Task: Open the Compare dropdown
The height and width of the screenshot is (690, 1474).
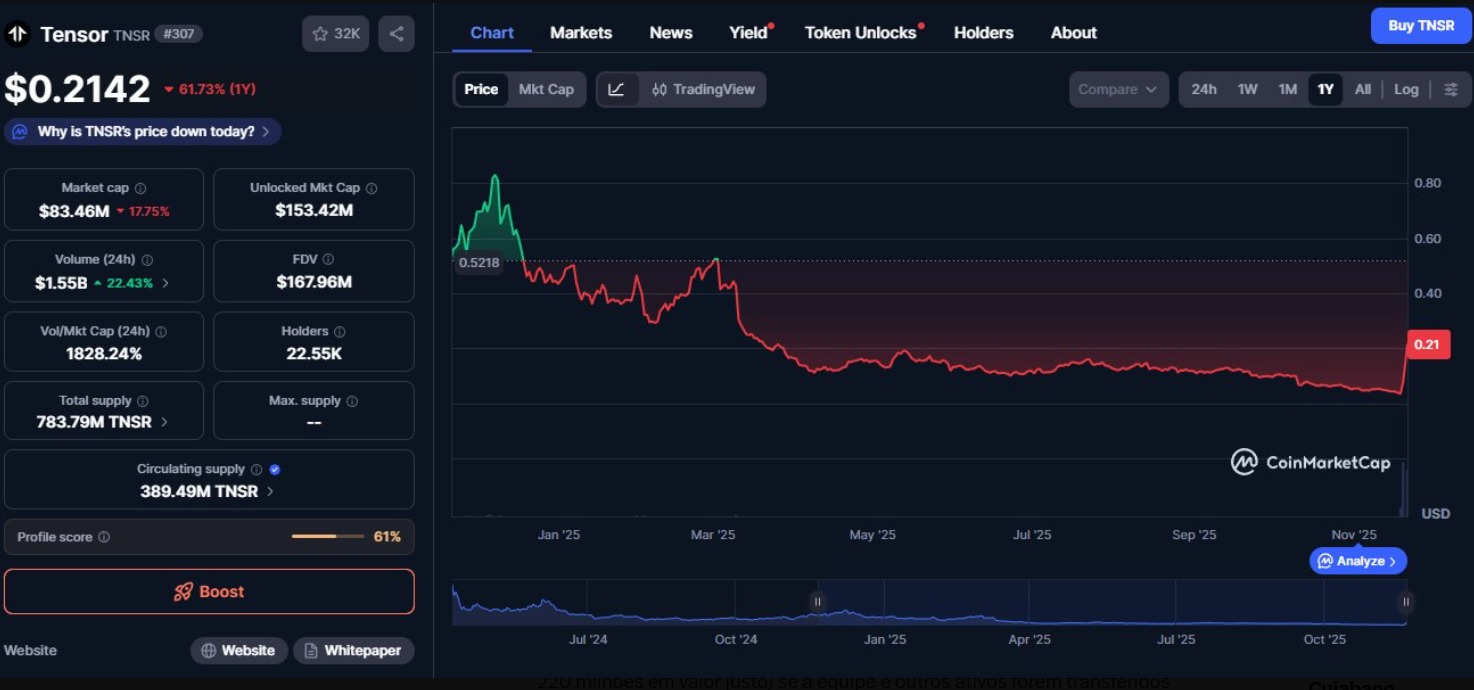Action: pos(1118,89)
